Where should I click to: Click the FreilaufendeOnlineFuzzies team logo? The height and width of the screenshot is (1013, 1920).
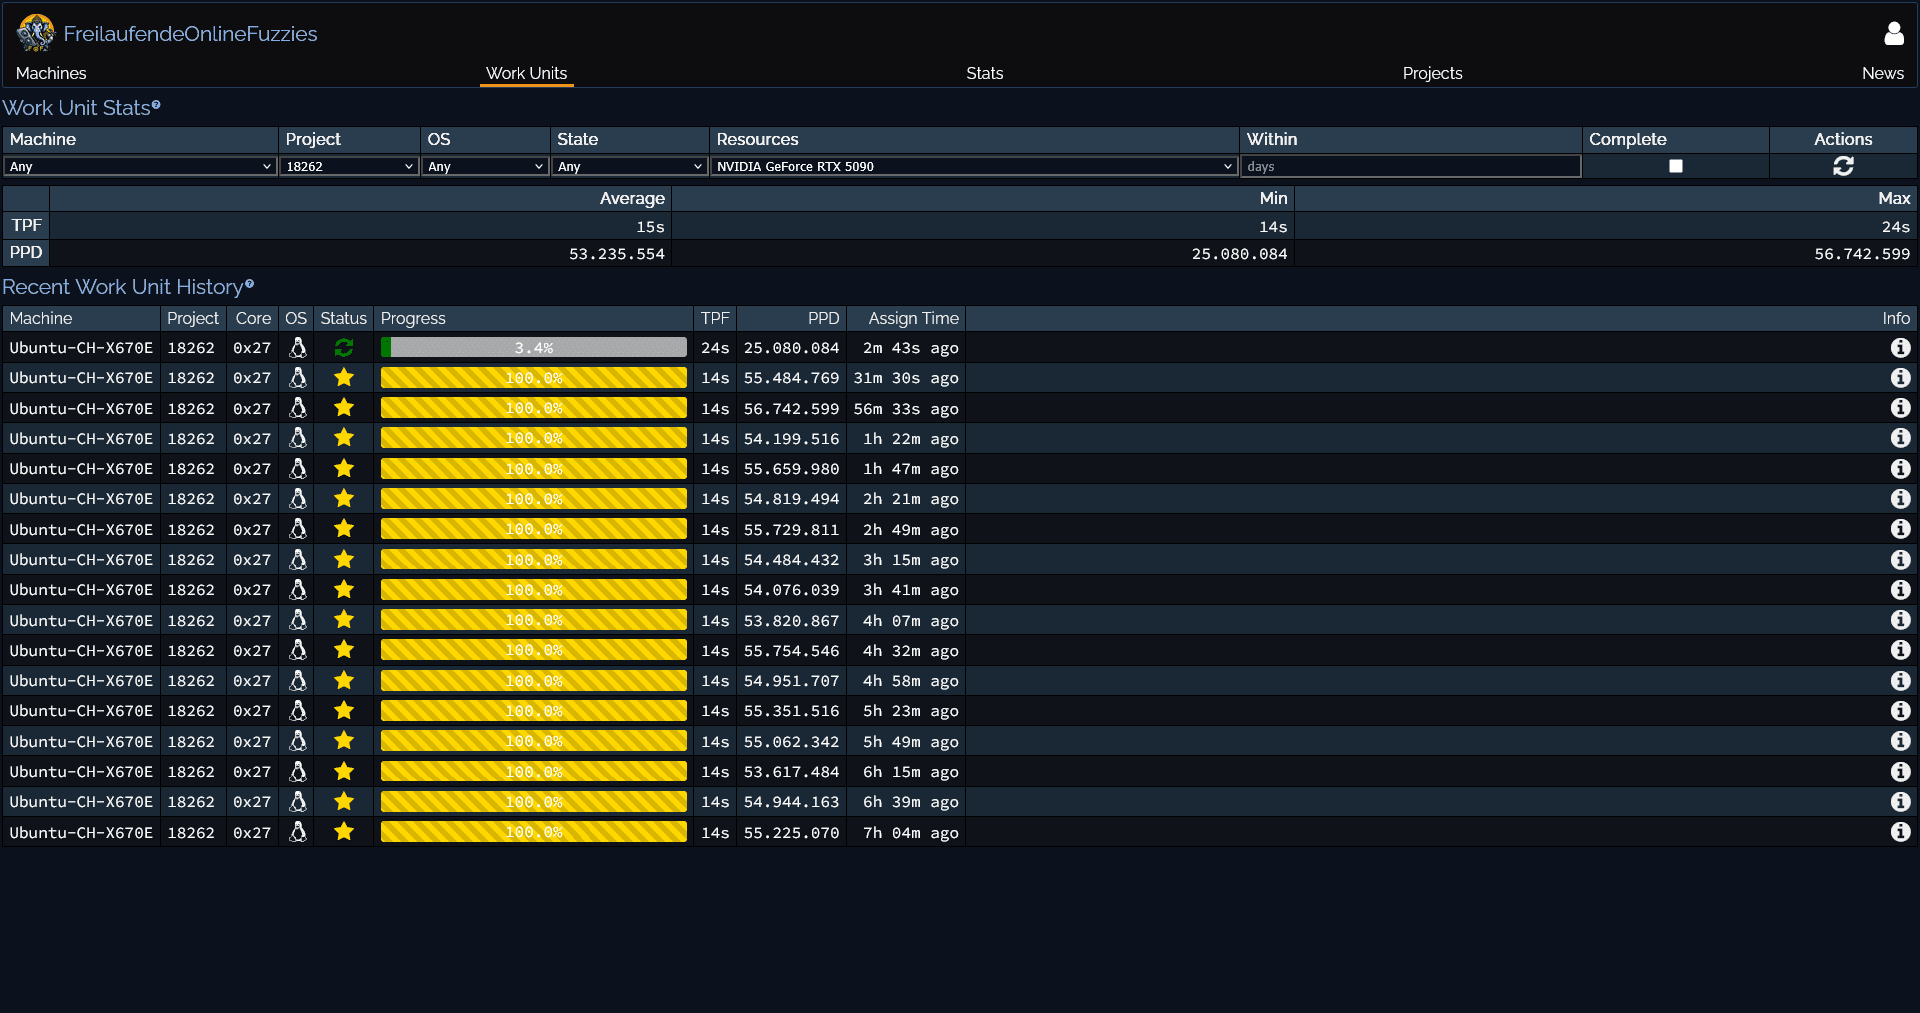coord(36,33)
